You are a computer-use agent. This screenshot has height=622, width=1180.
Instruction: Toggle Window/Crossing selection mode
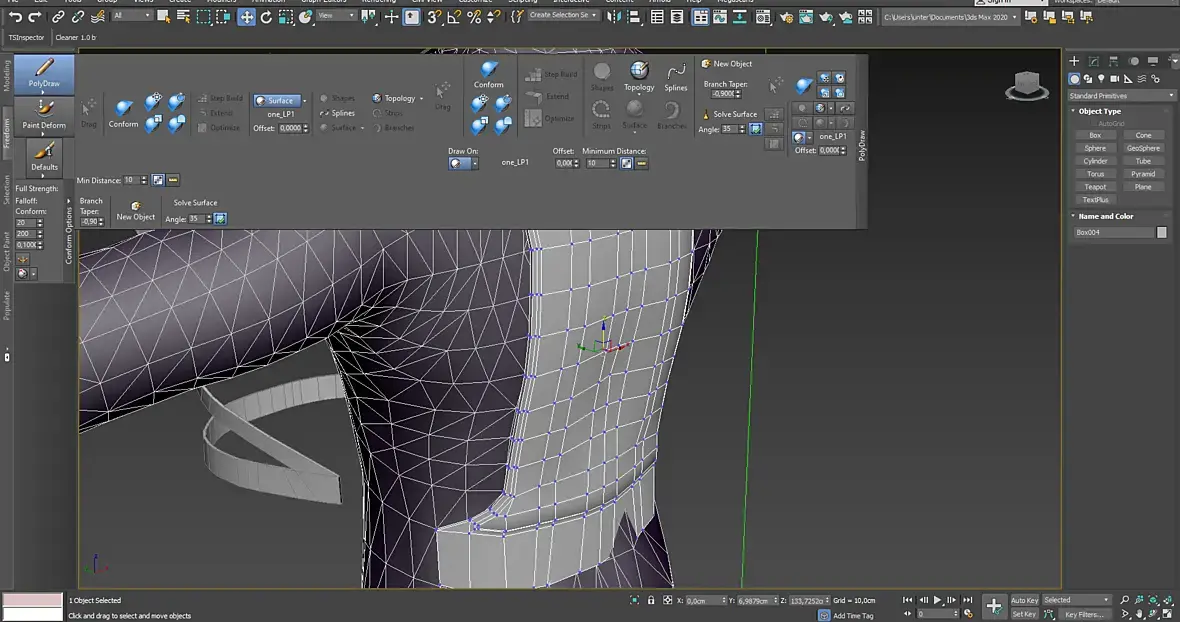coord(224,17)
